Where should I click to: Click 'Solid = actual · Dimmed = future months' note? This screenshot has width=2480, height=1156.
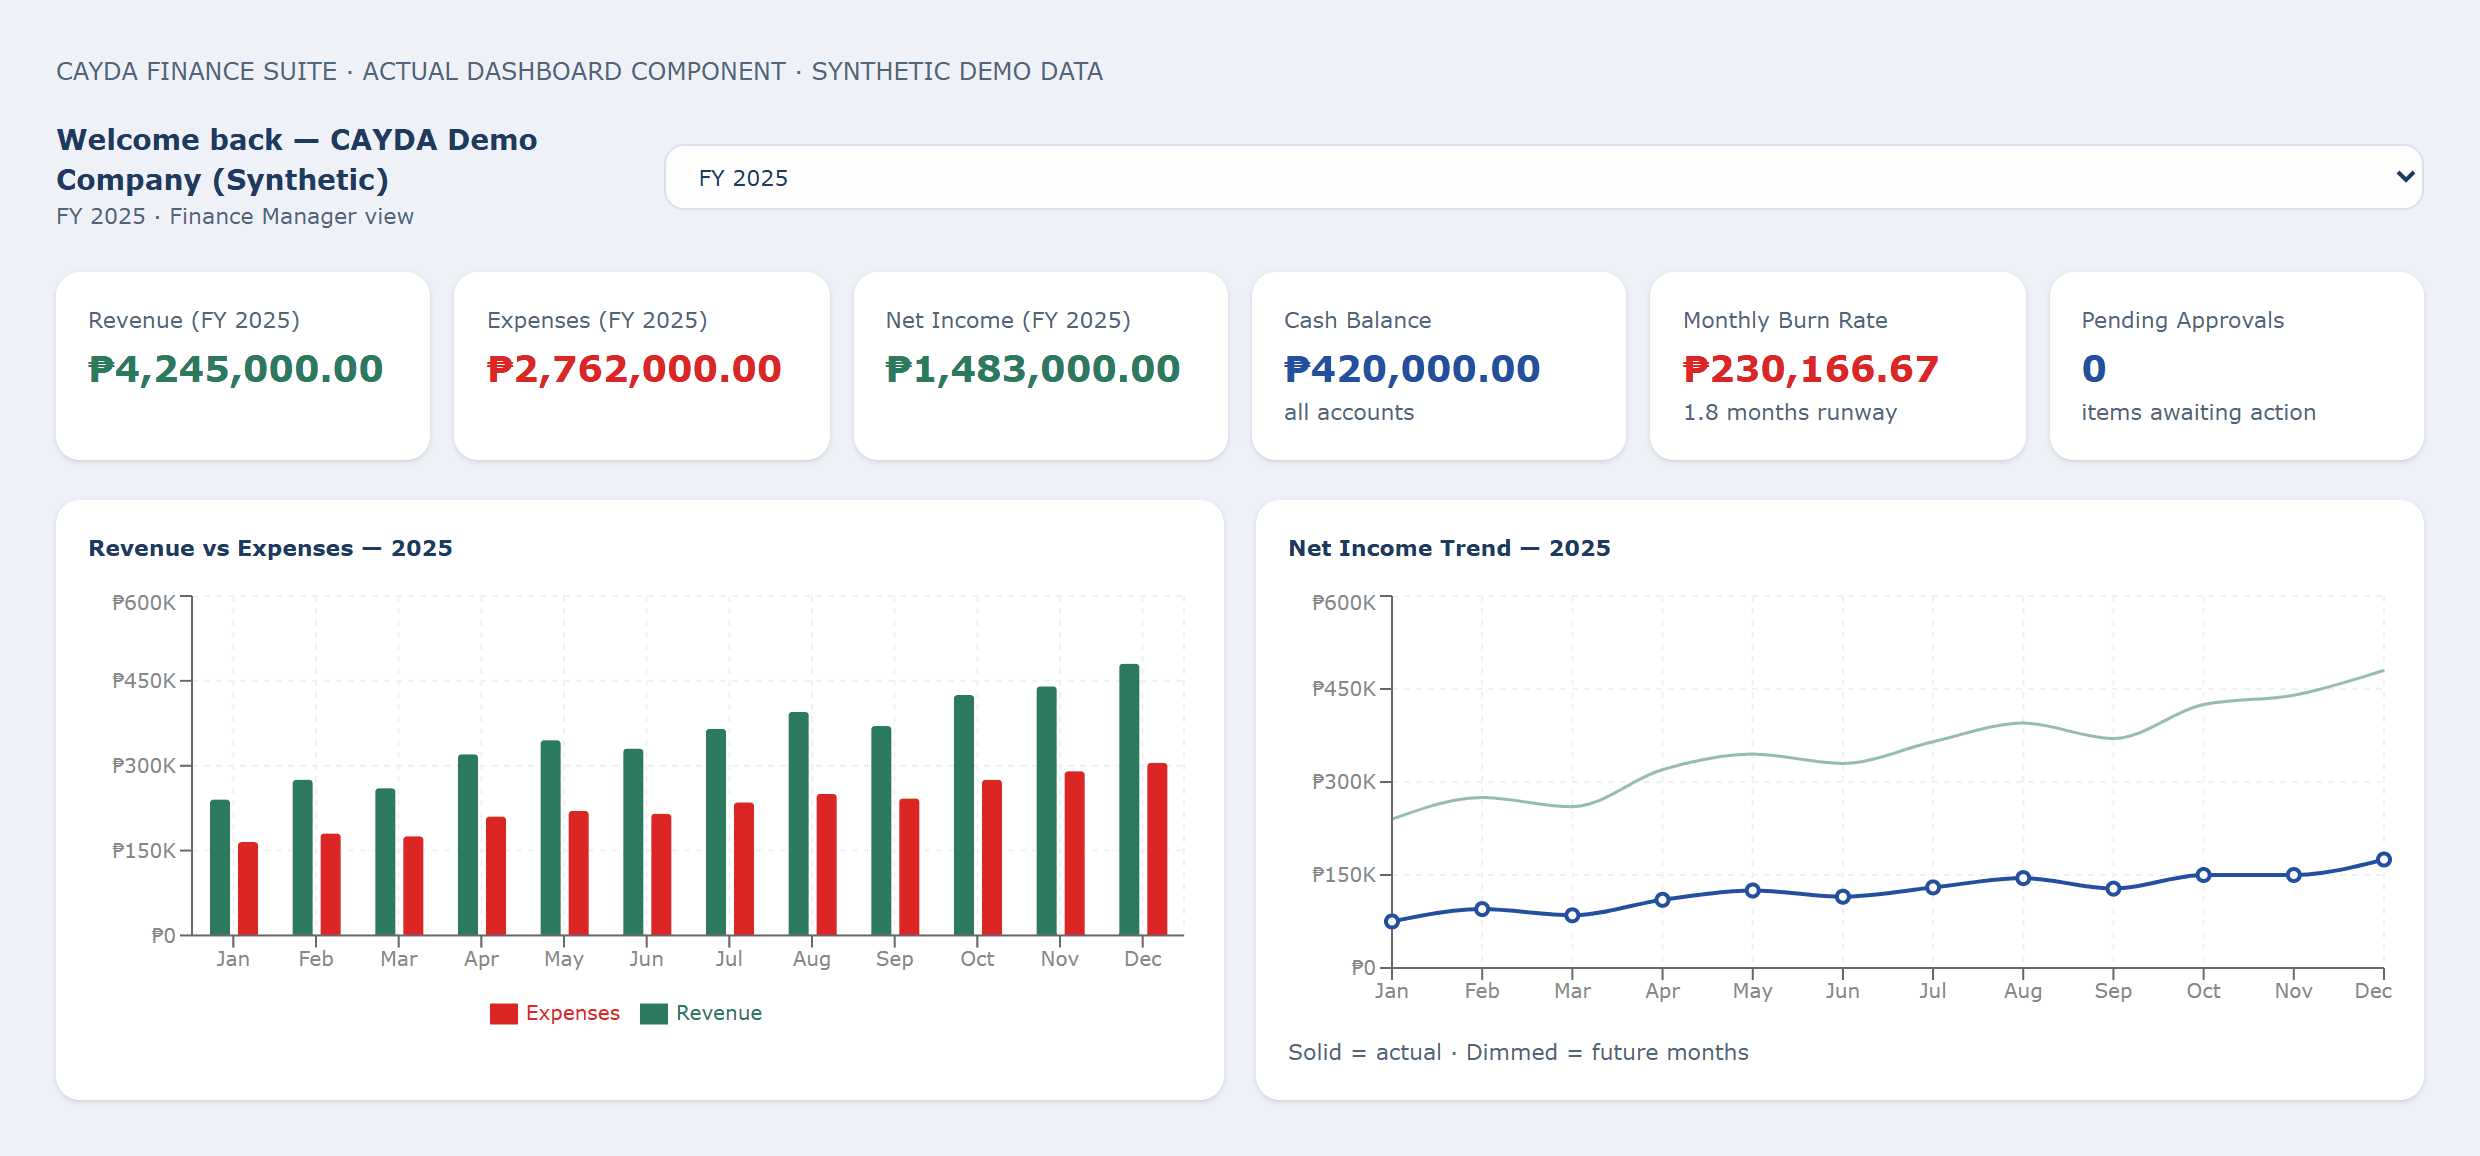[x=1518, y=1052]
